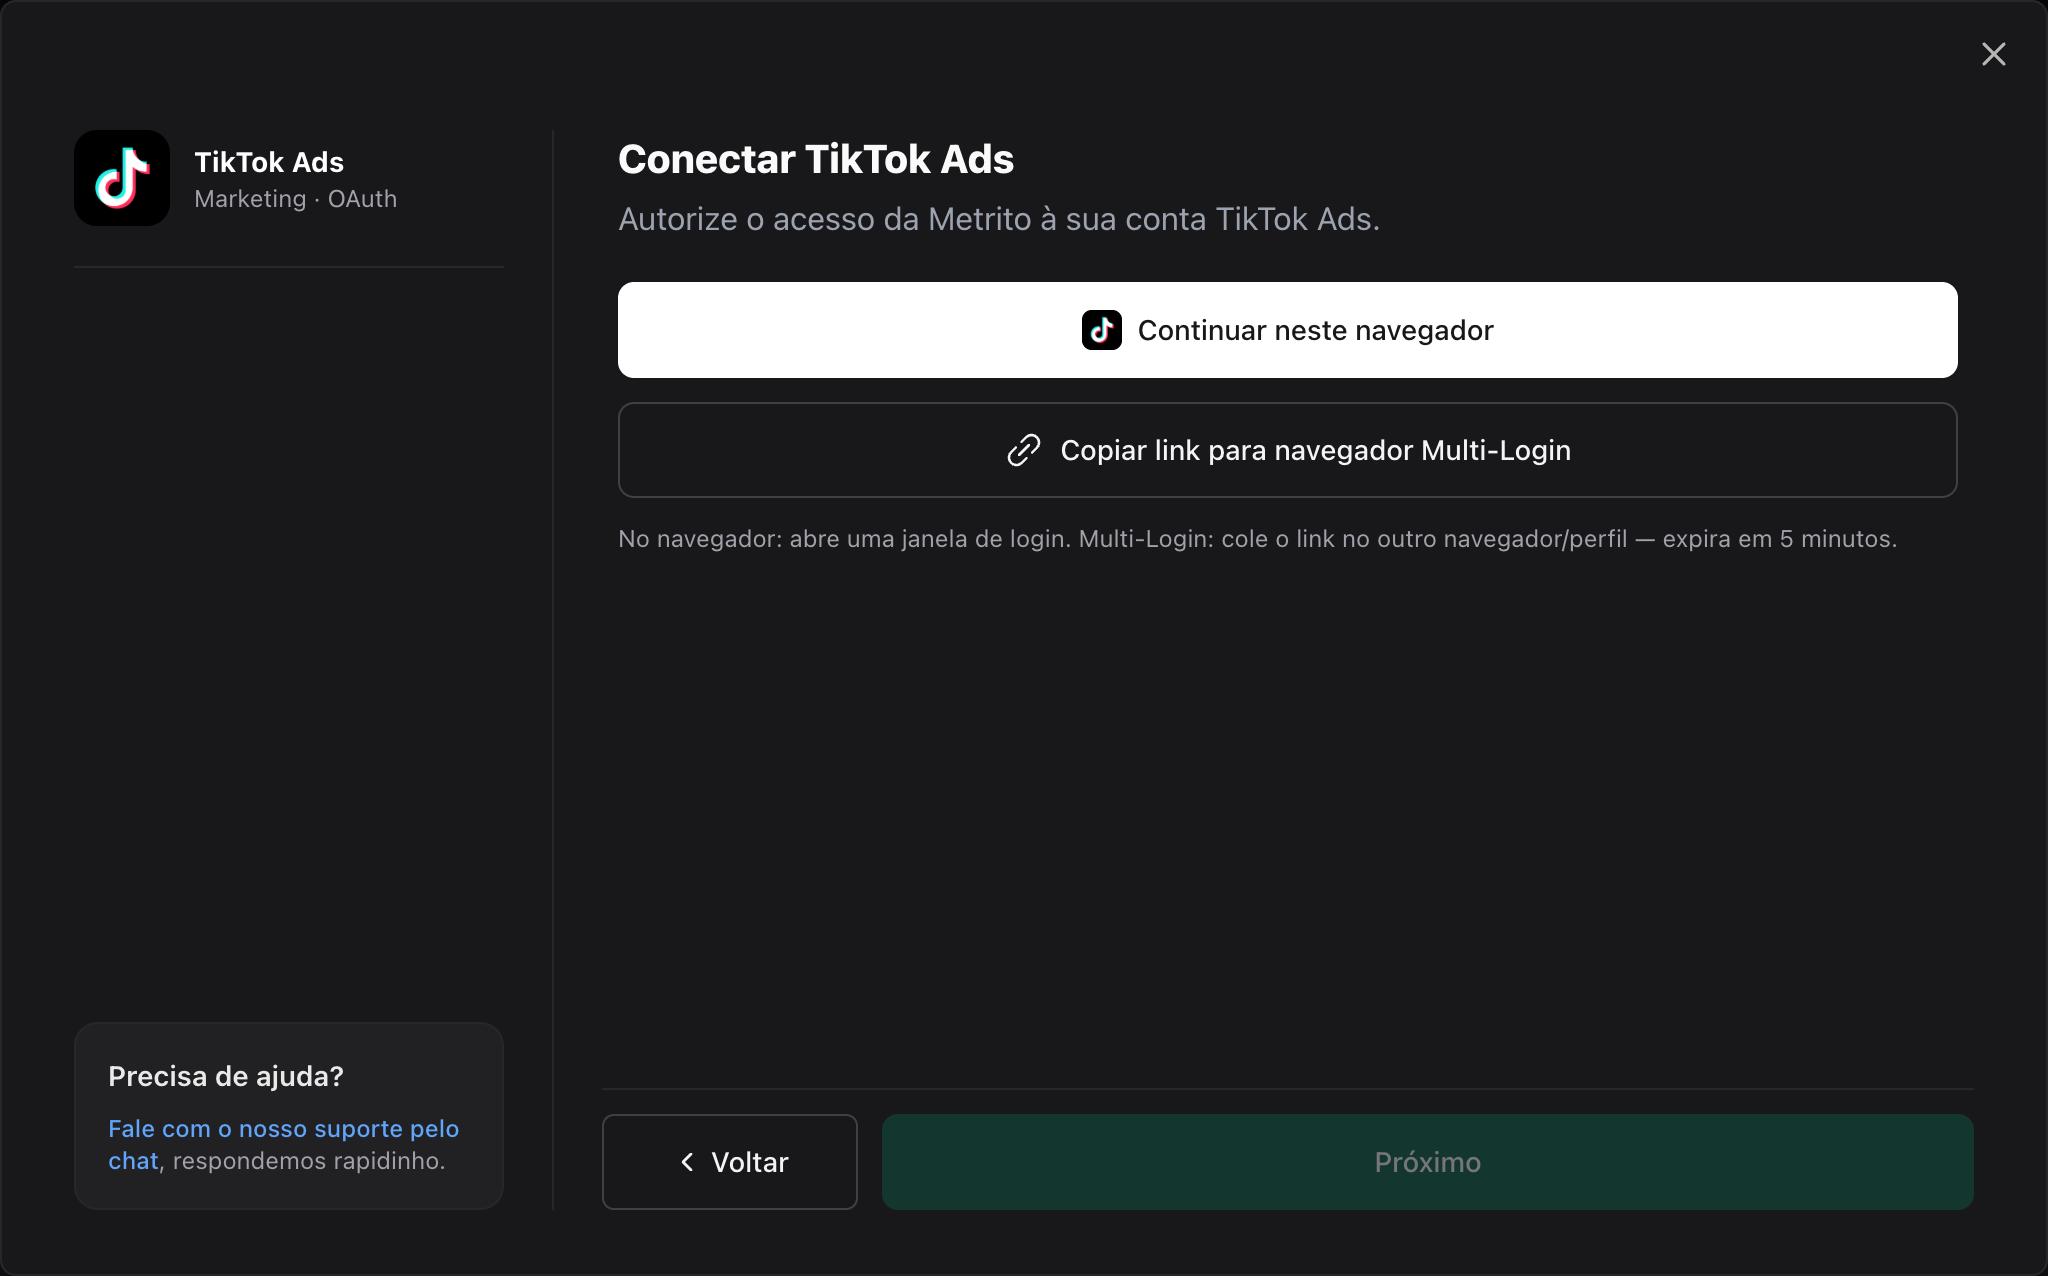Close the TikTok Ads connection dialog

[x=1993, y=54]
